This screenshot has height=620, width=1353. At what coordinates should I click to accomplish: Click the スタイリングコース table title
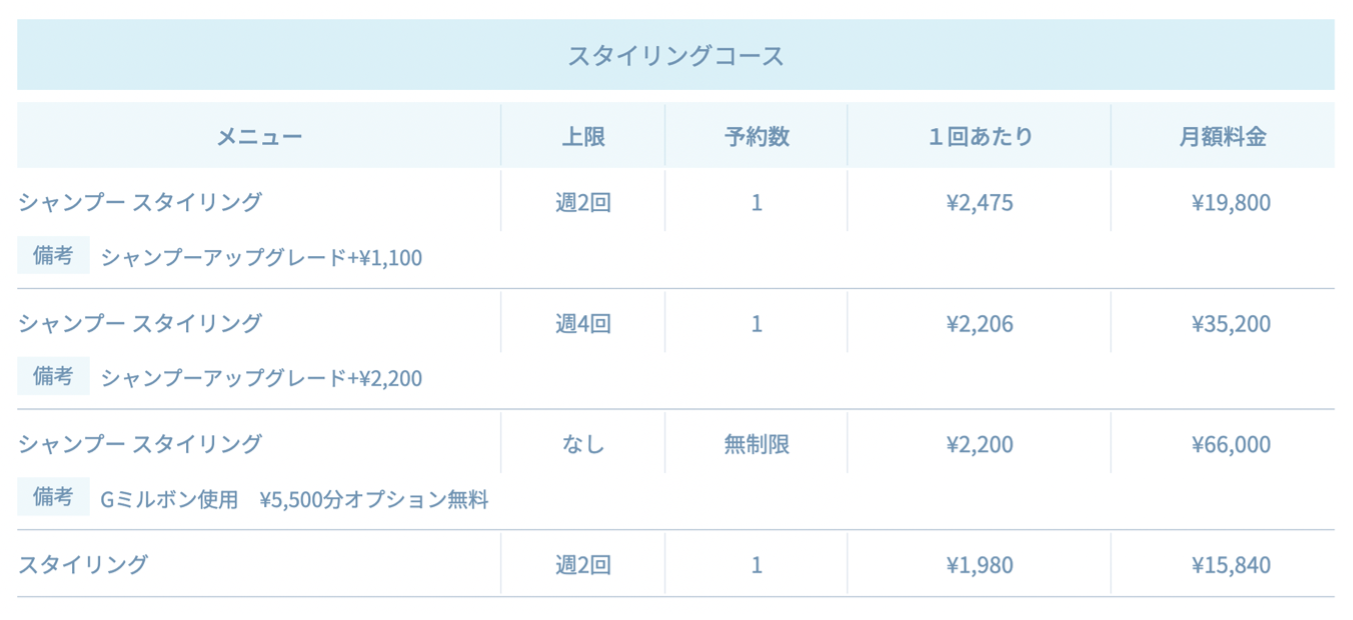pos(676,56)
